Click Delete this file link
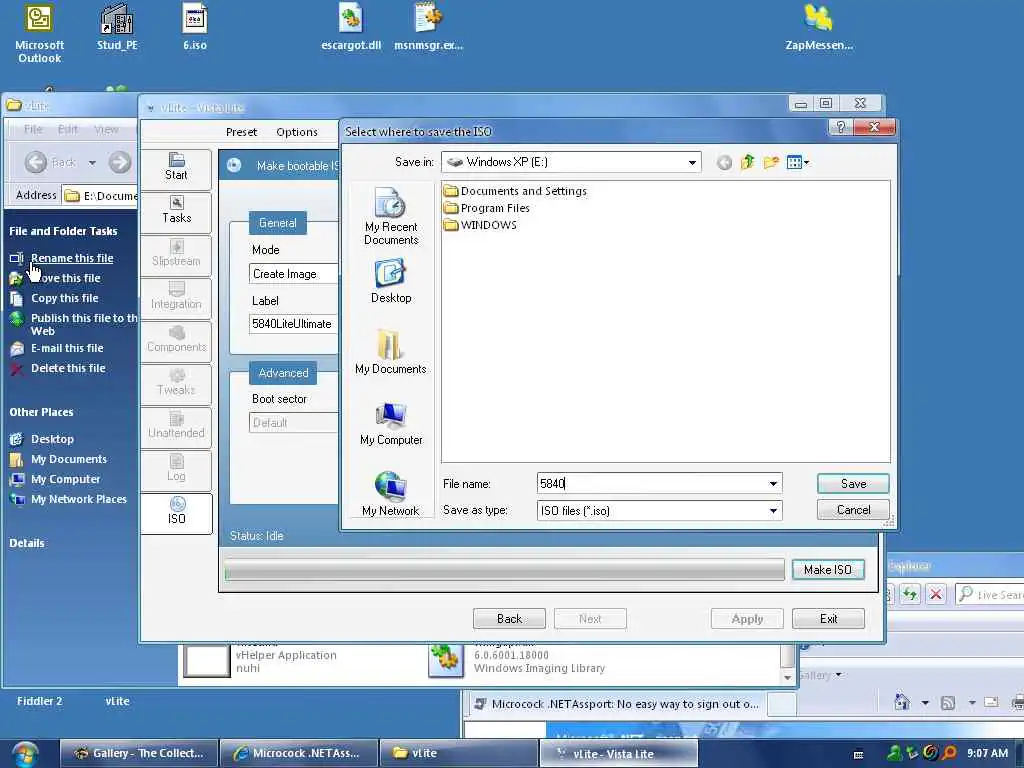Screen dimensions: 1024x768 pos(68,368)
